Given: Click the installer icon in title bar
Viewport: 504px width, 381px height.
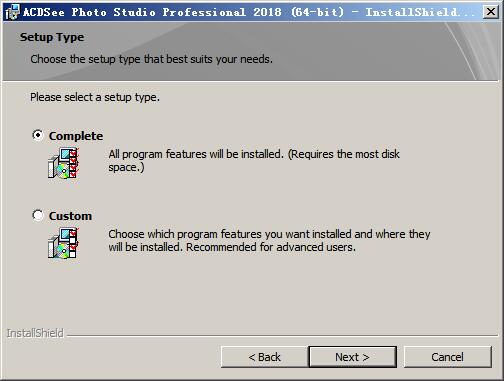Looking at the screenshot, I should point(12,12).
